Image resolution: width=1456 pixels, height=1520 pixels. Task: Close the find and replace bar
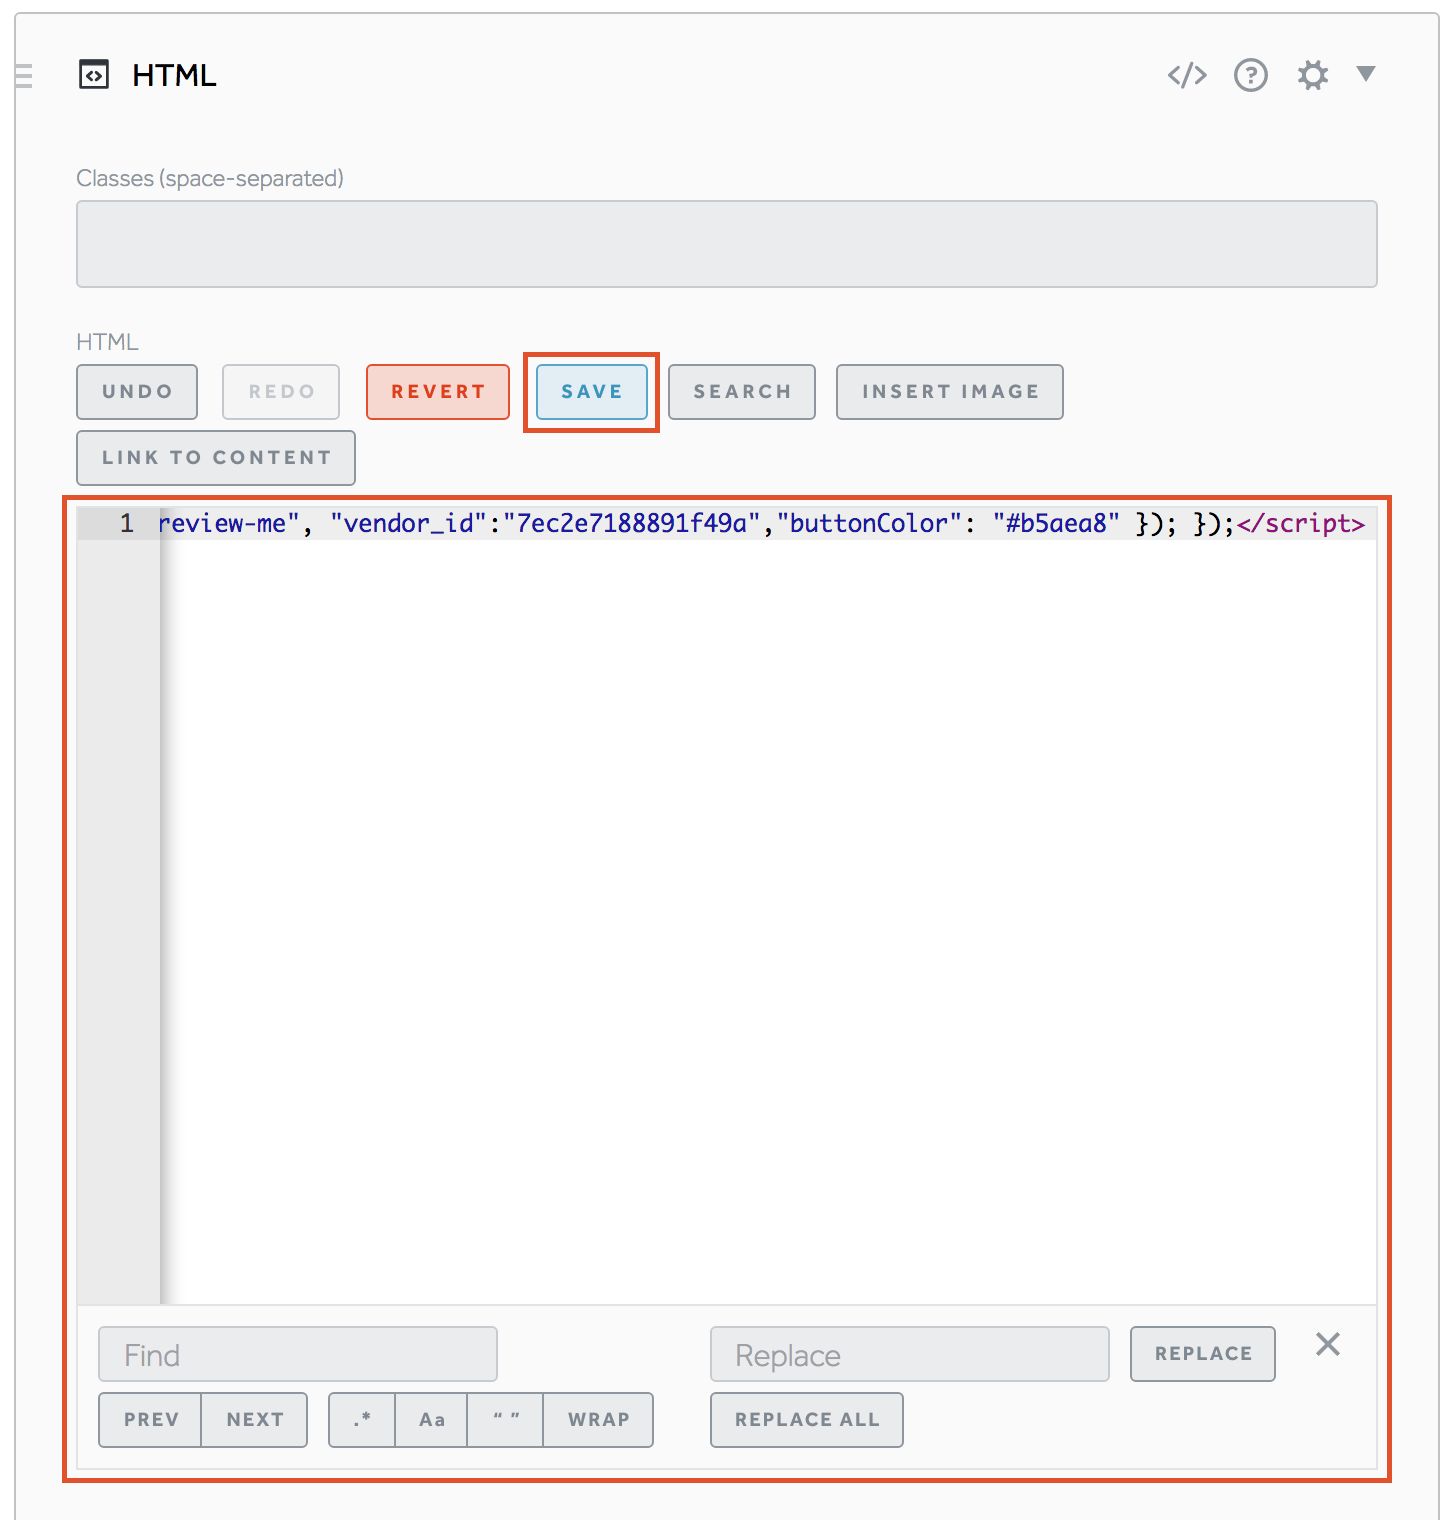[x=1327, y=1344]
